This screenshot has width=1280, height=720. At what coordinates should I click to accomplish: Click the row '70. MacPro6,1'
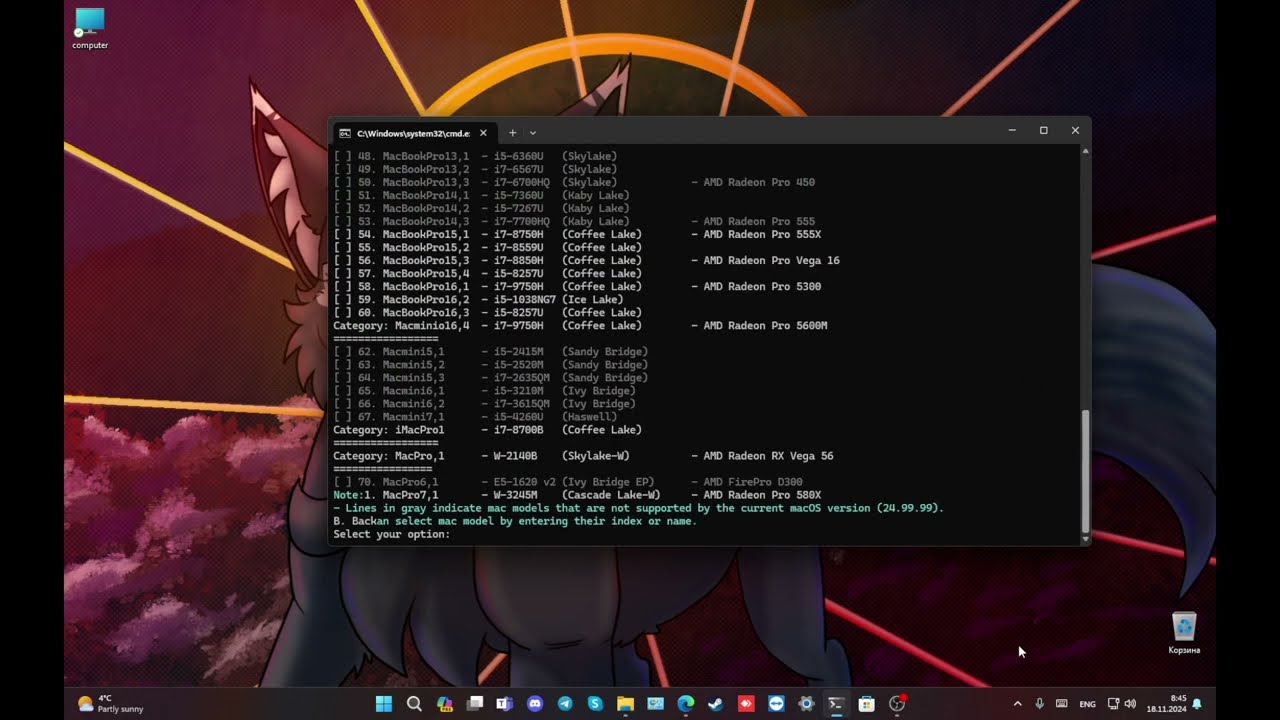(x=568, y=481)
